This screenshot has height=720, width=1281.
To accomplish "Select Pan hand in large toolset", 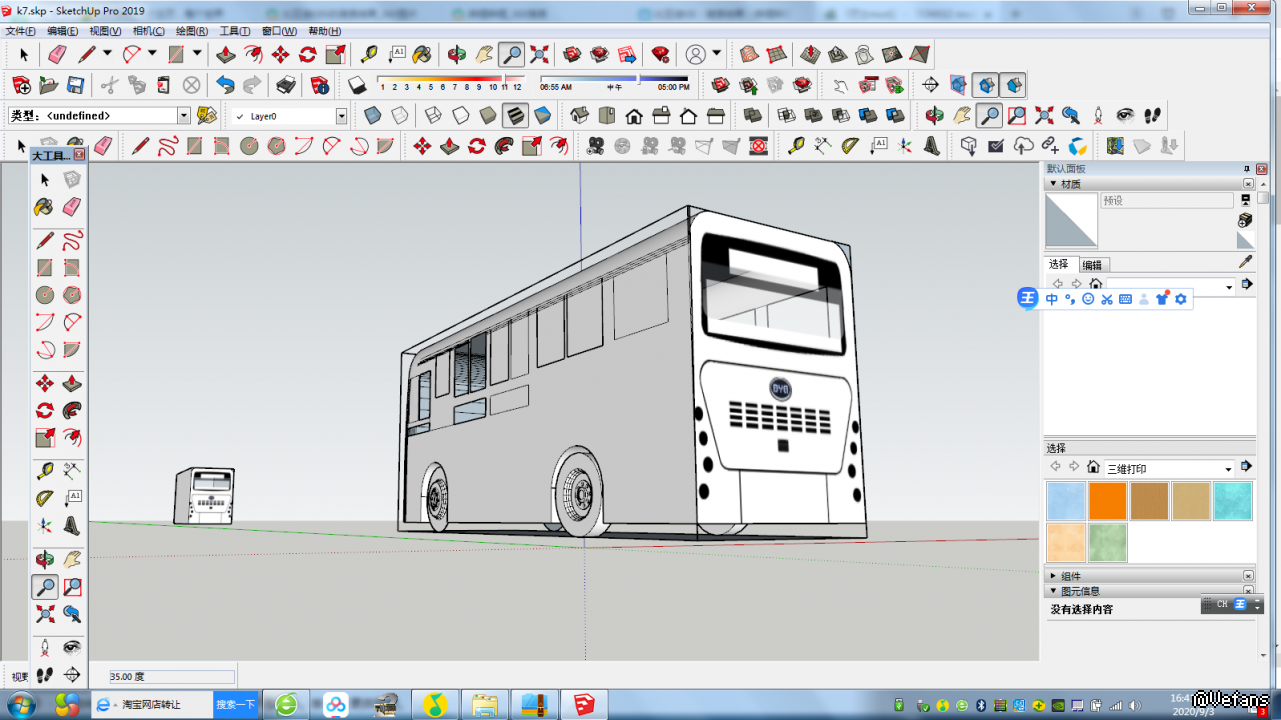I will (72, 560).
